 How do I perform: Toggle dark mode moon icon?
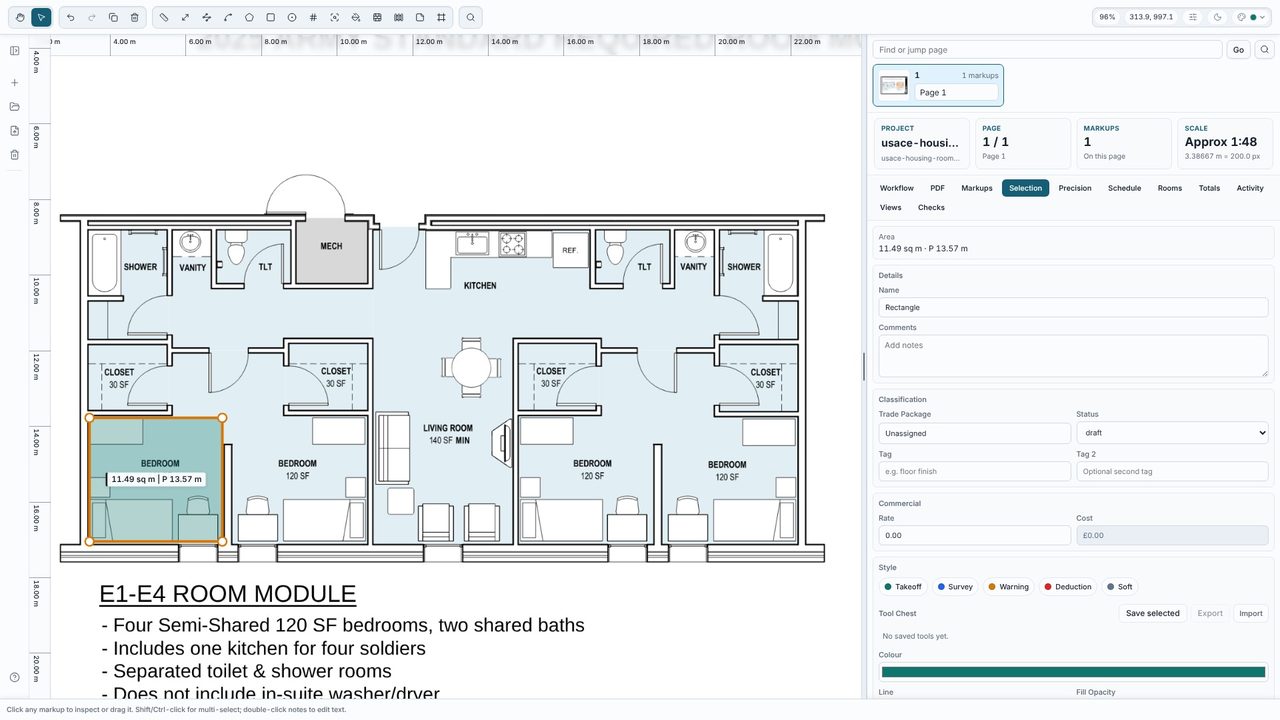1217,17
